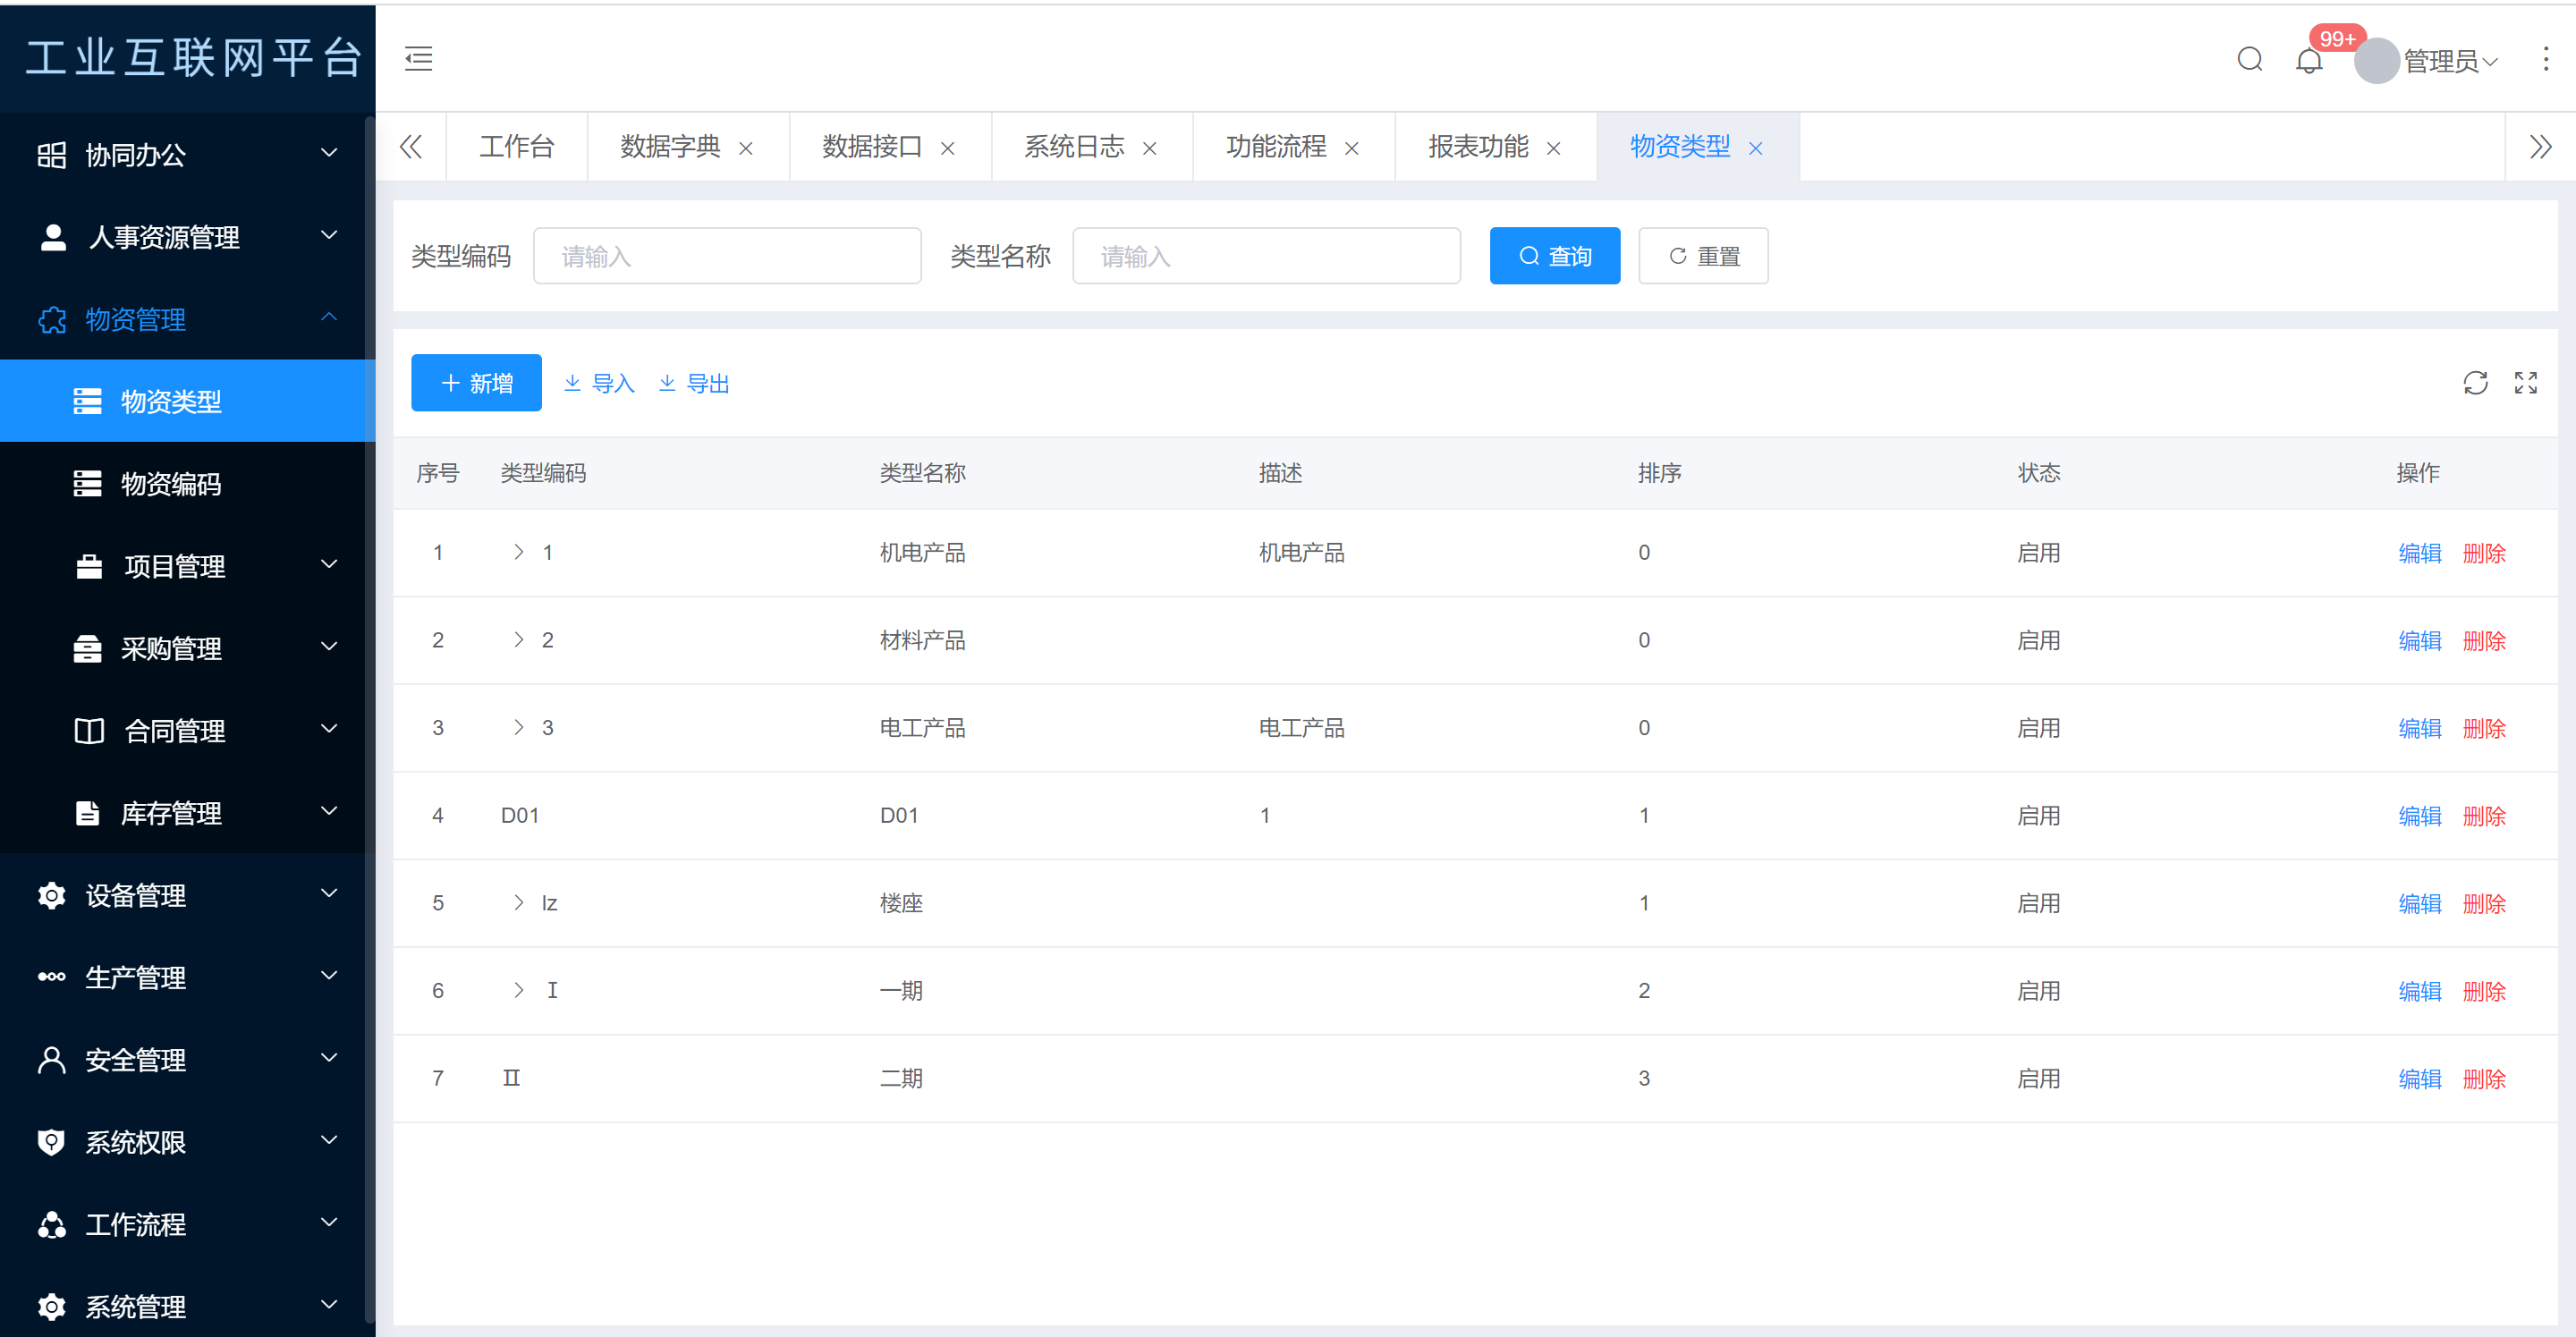Switch to the 工作台 tab
Screen dimensions: 2576x1337
pos(516,147)
